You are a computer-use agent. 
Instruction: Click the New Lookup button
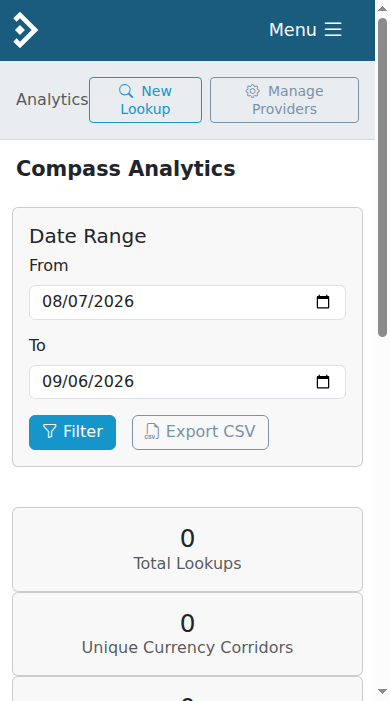pyautogui.click(x=145, y=100)
